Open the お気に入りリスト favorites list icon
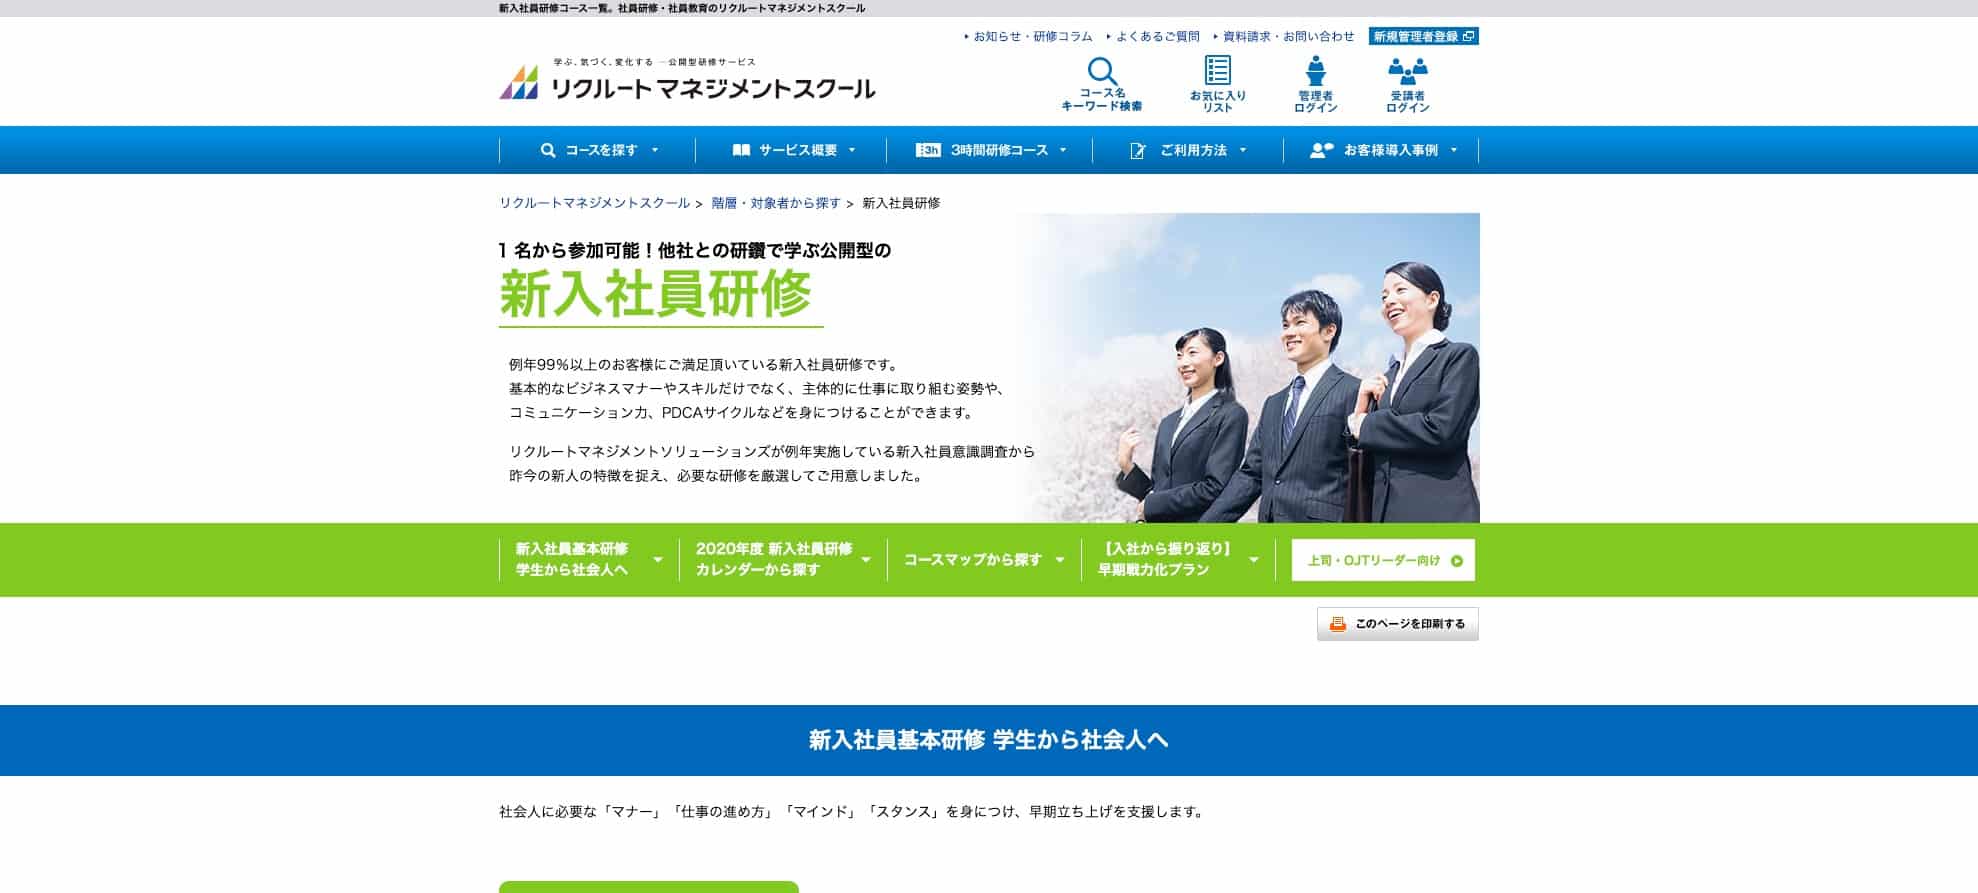Image resolution: width=1978 pixels, height=893 pixels. click(1217, 71)
